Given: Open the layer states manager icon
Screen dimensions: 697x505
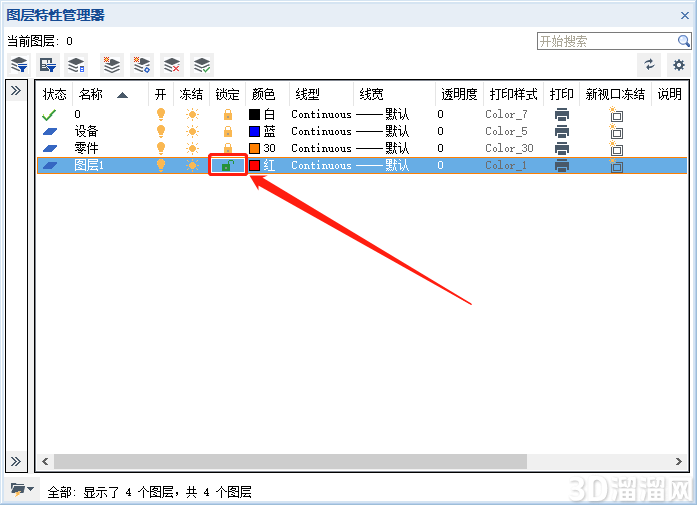Looking at the screenshot, I should pos(76,65).
